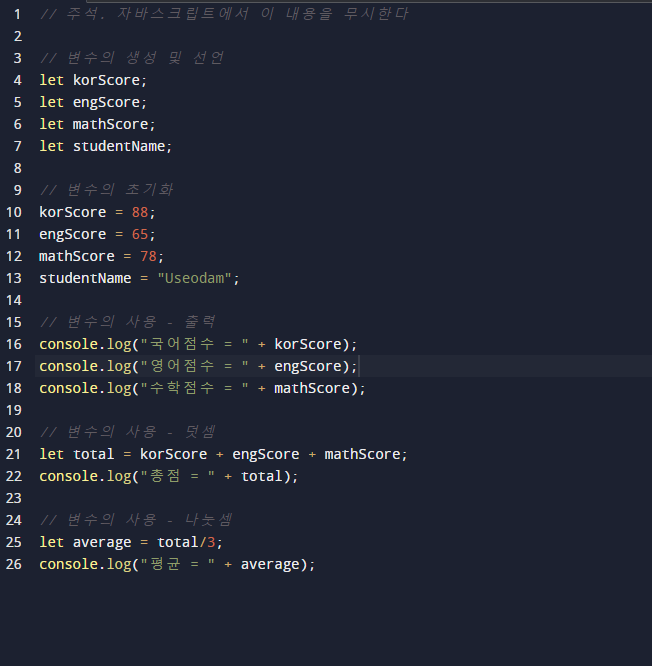The width and height of the screenshot is (652, 666).
Task: Click the comment '// 변수의 생성 및 선언'
Action: (131, 58)
